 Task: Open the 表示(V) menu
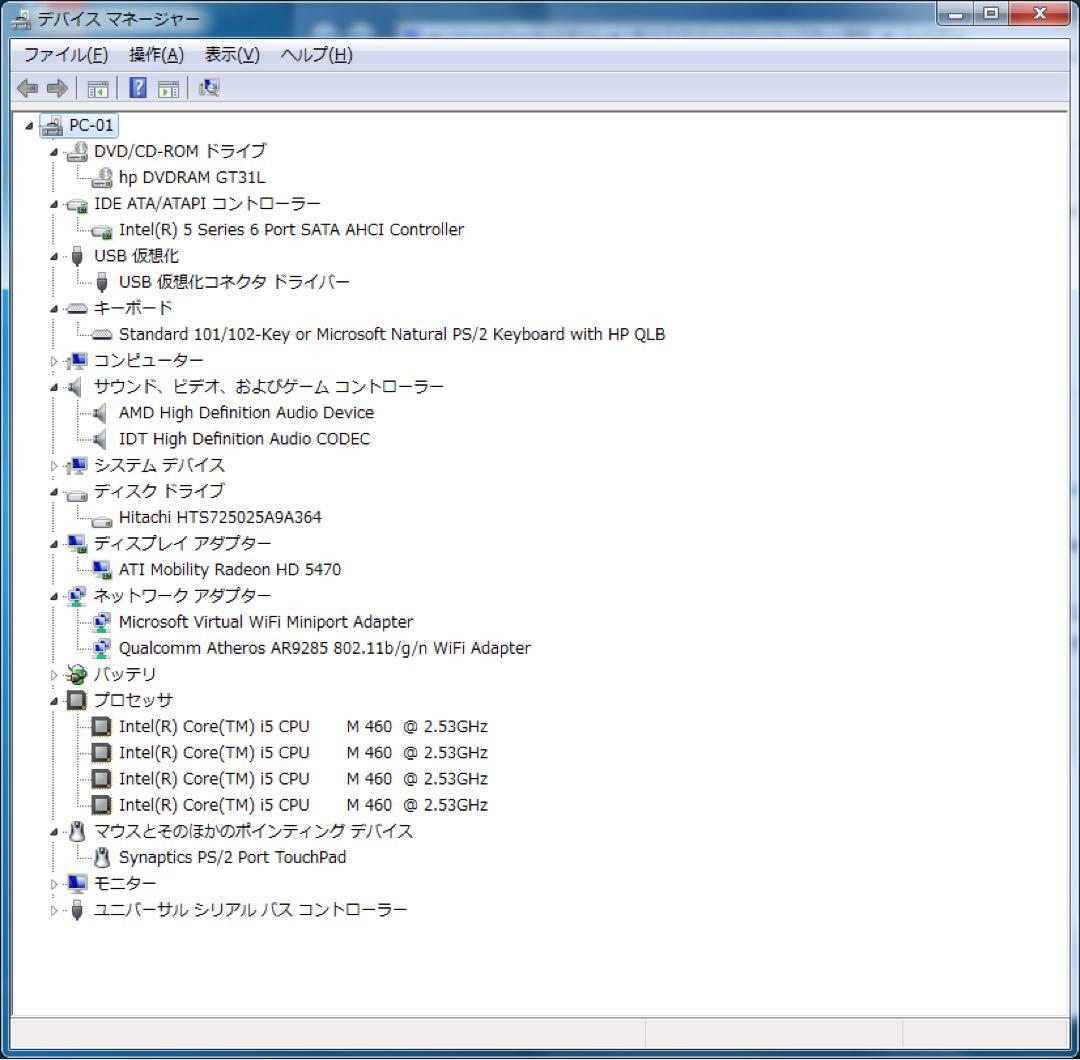pos(232,54)
